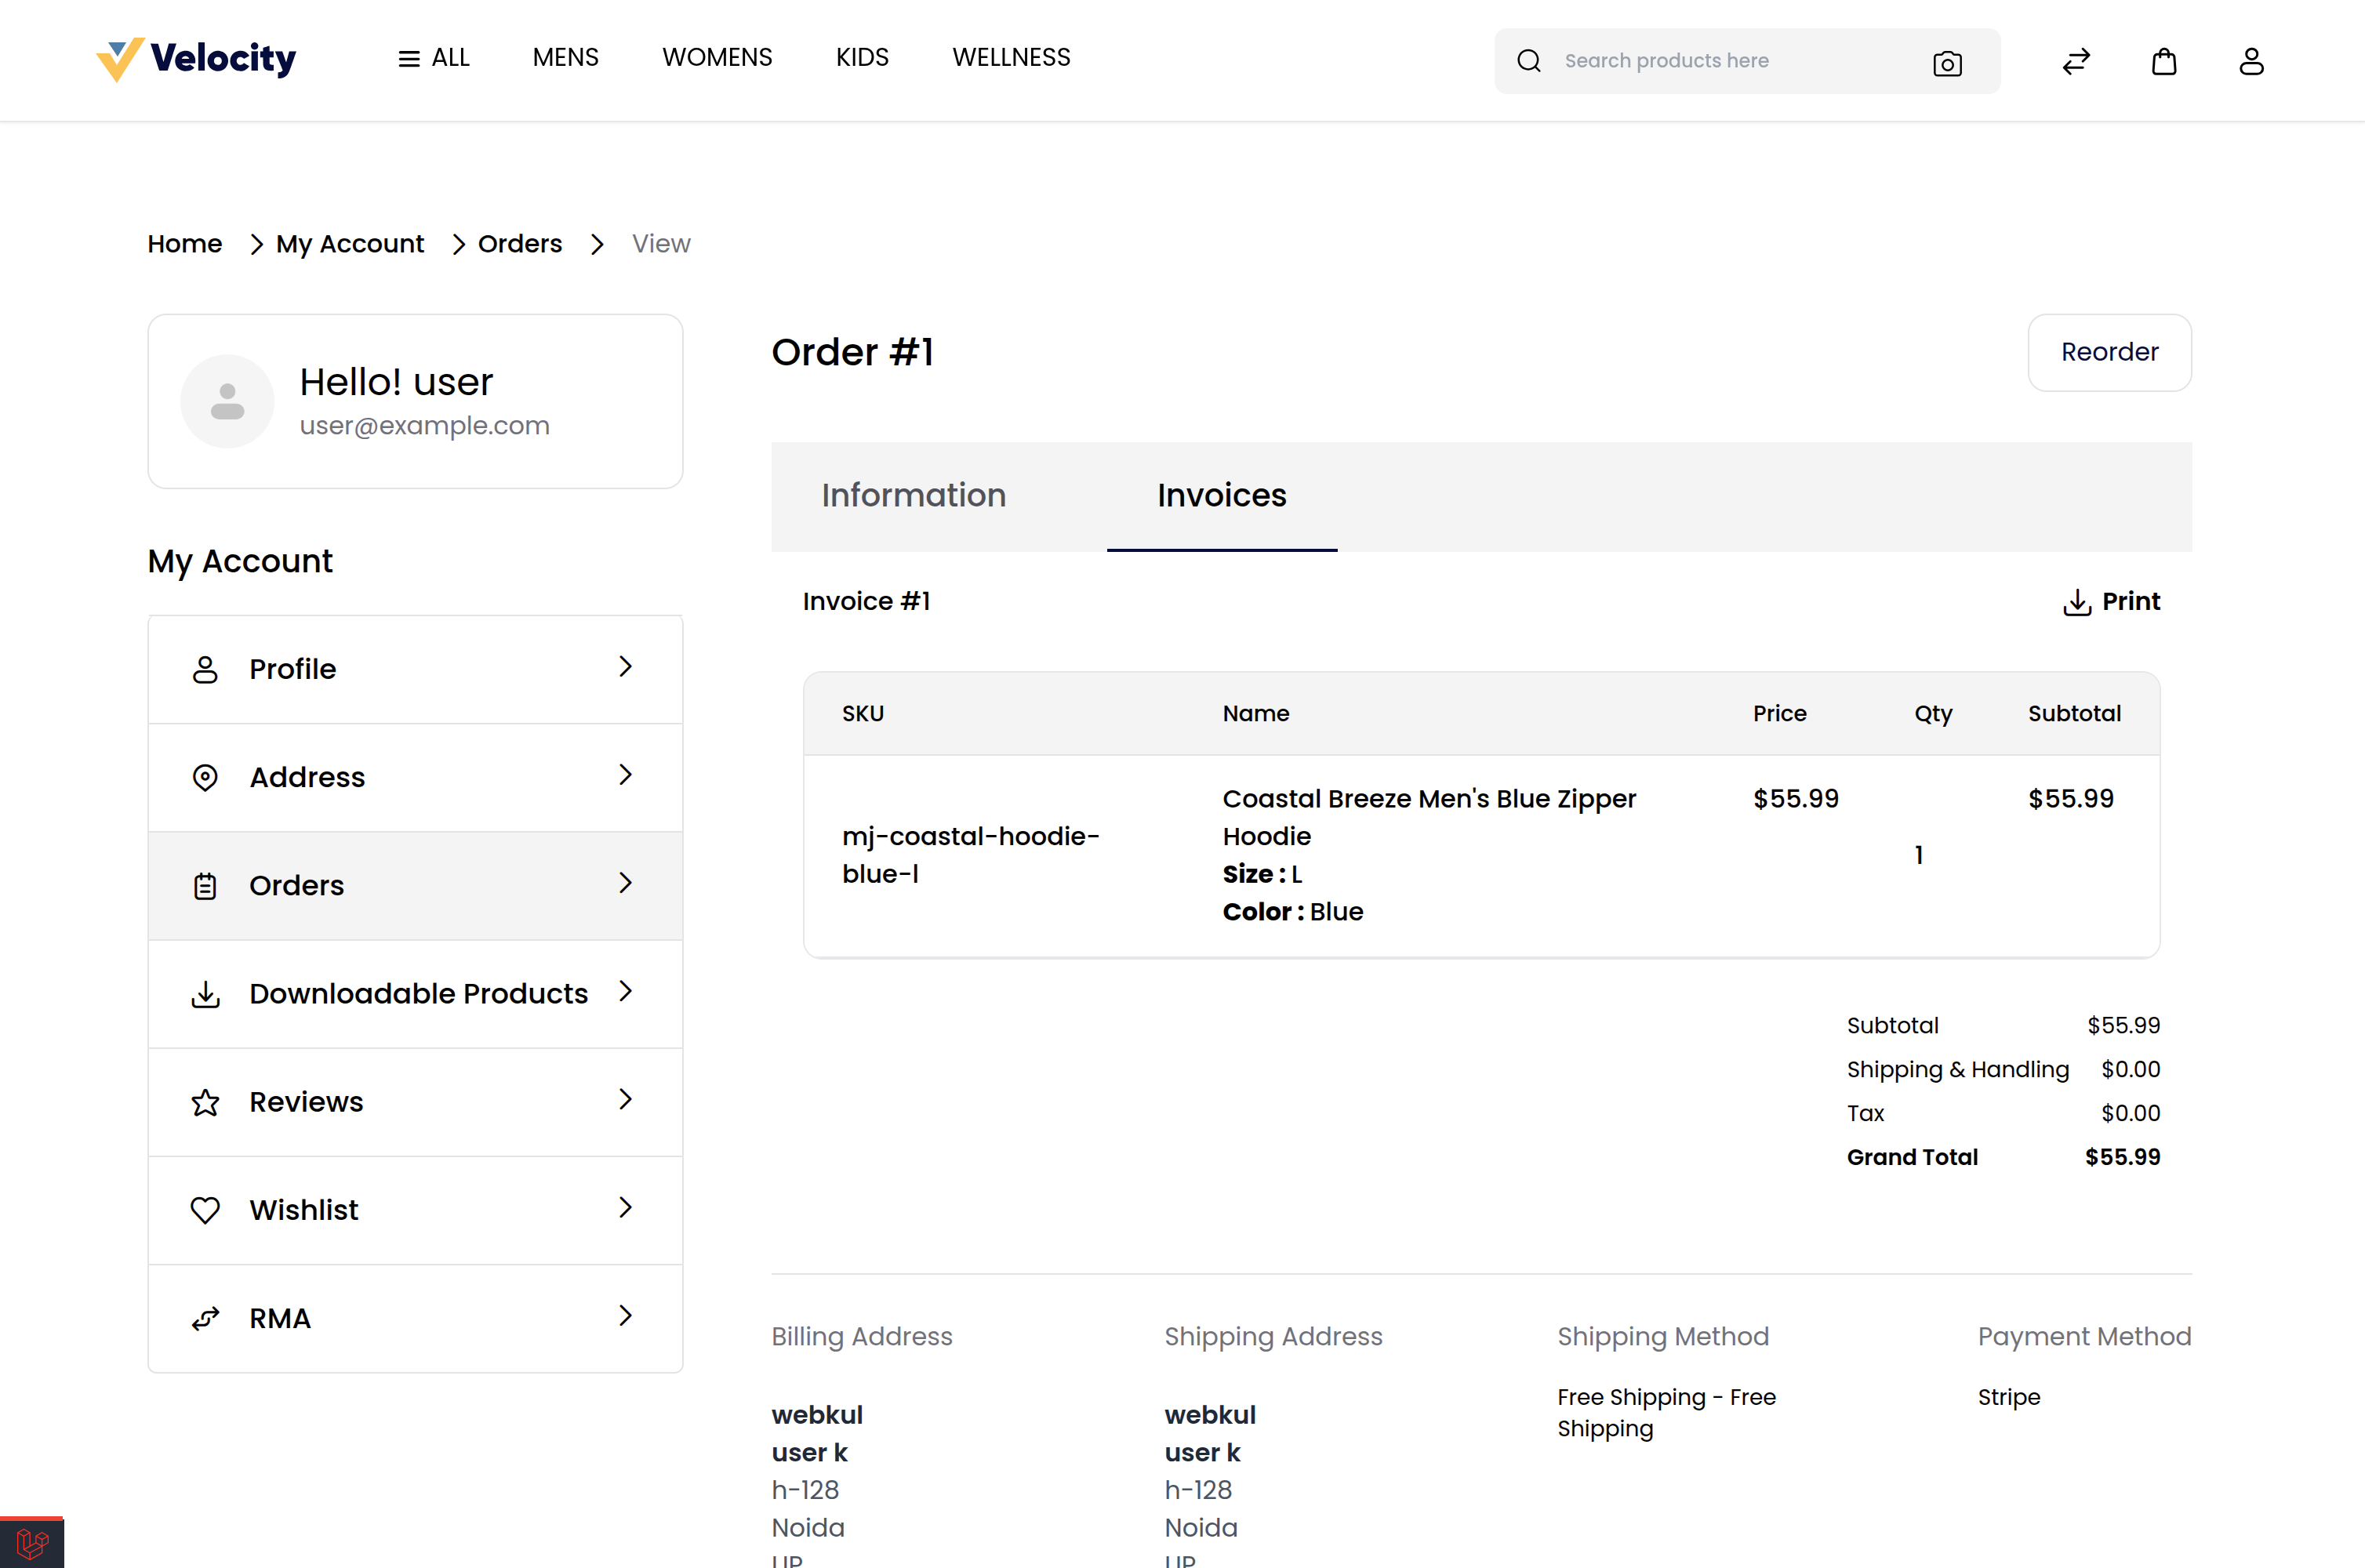2365x1568 pixels.
Task: Open RMA in account sidebar
Action: coord(415,1318)
